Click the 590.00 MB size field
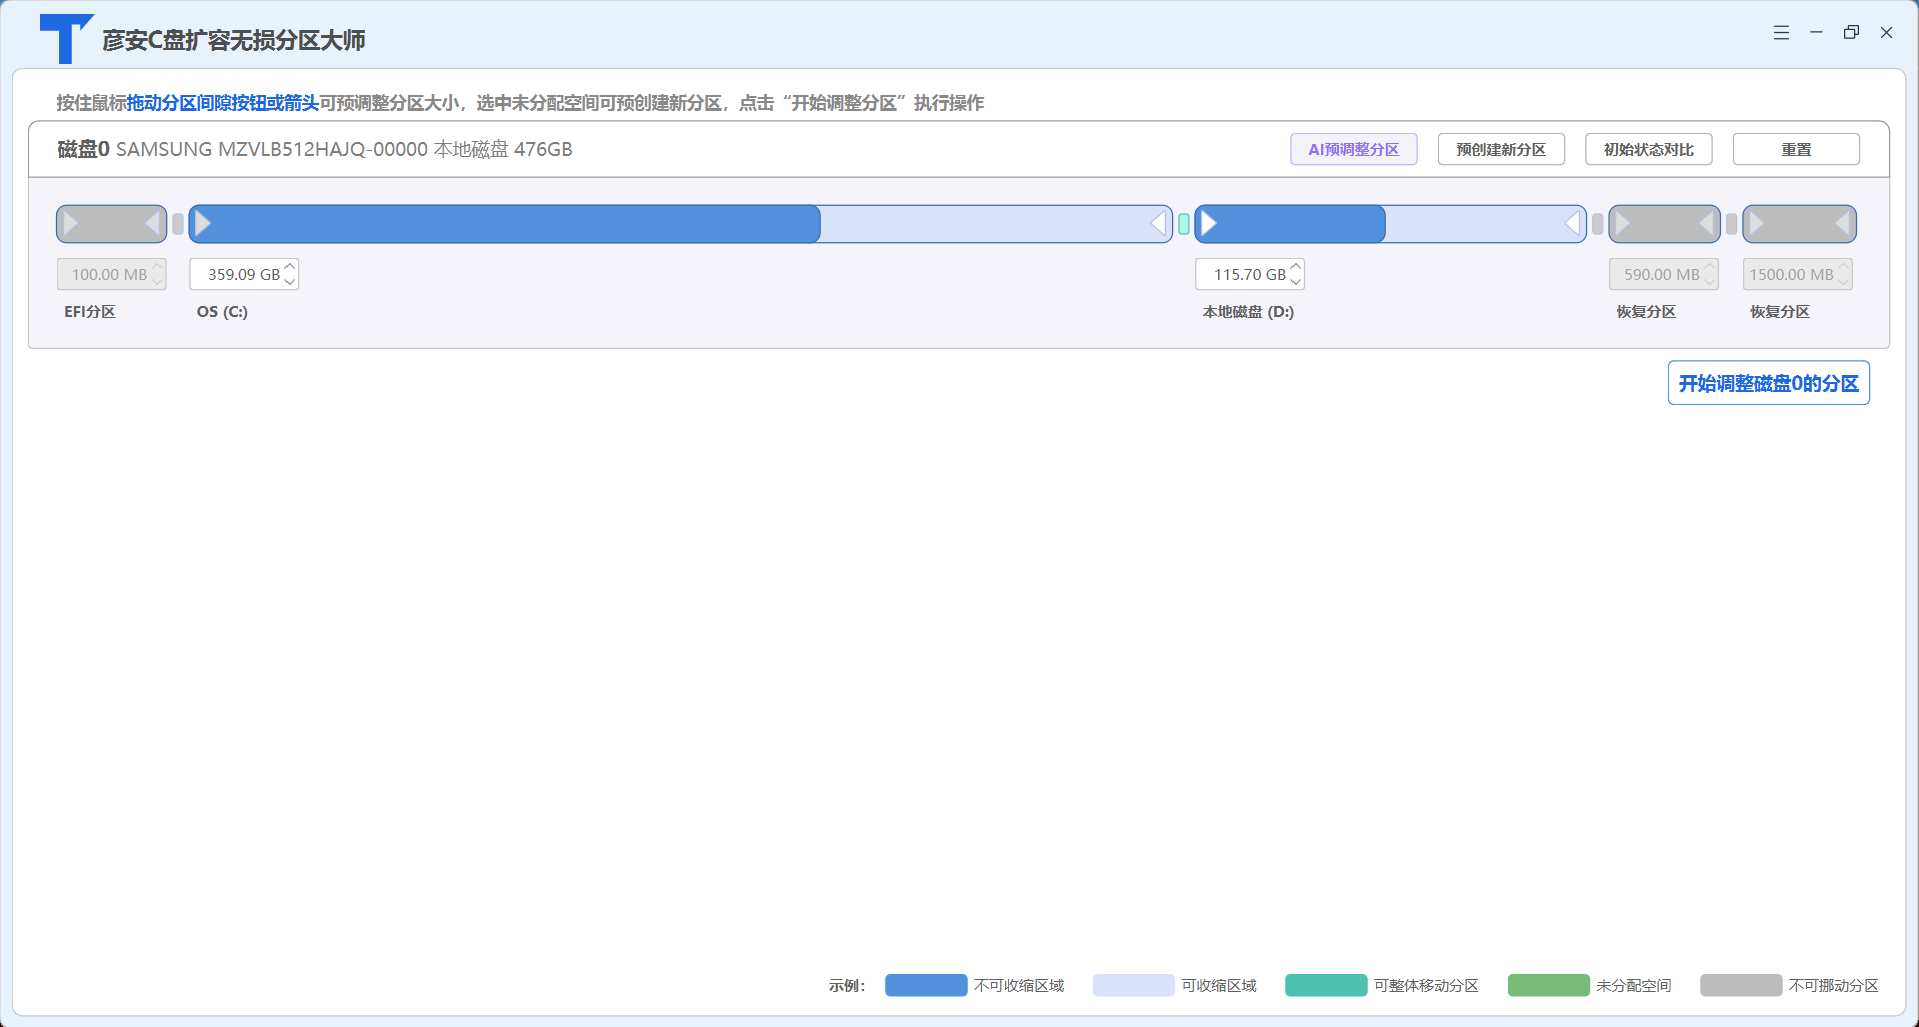The width and height of the screenshot is (1919, 1027). coord(1663,274)
